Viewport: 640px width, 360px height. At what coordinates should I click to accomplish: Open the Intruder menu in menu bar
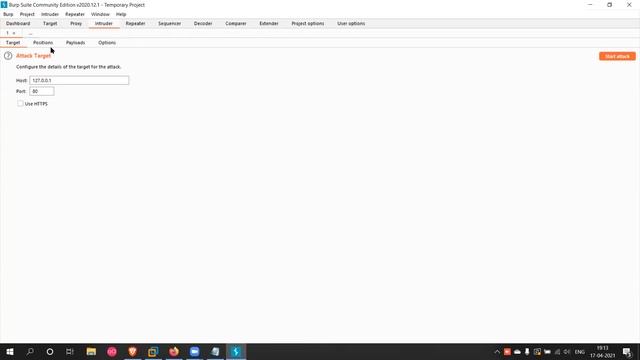pyautogui.click(x=50, y=14)
